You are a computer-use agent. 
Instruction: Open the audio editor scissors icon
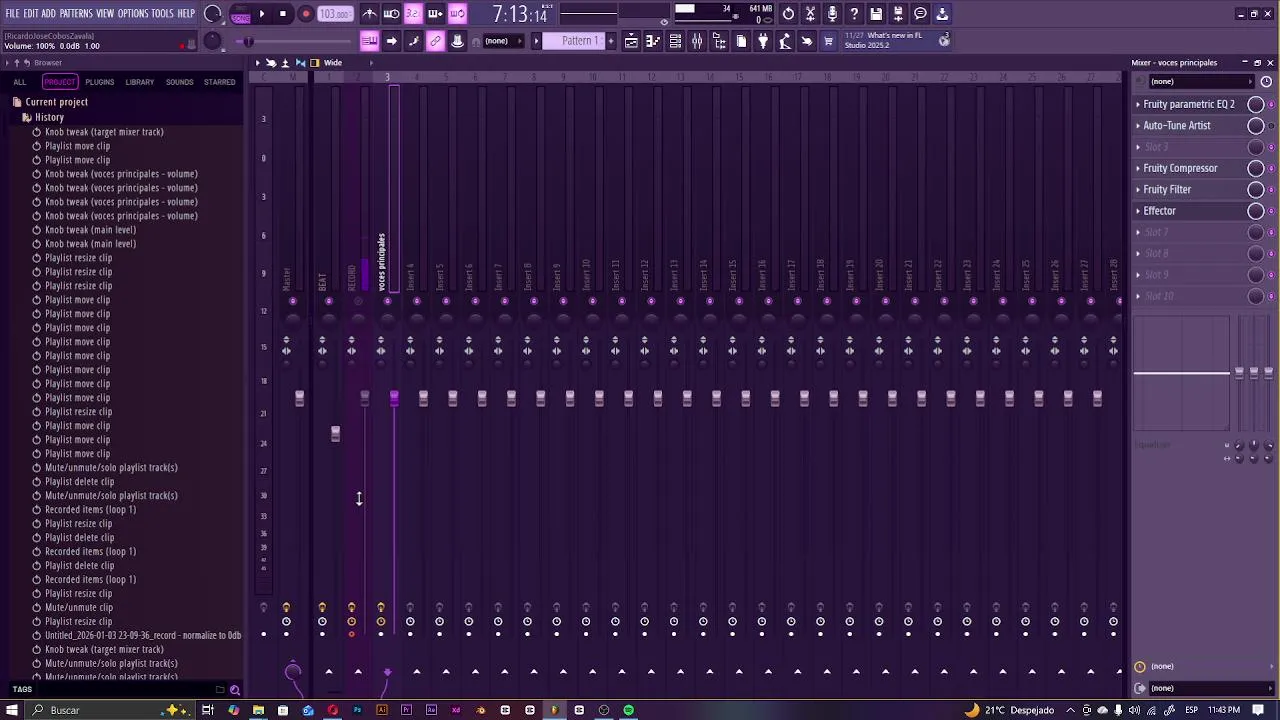810,14
